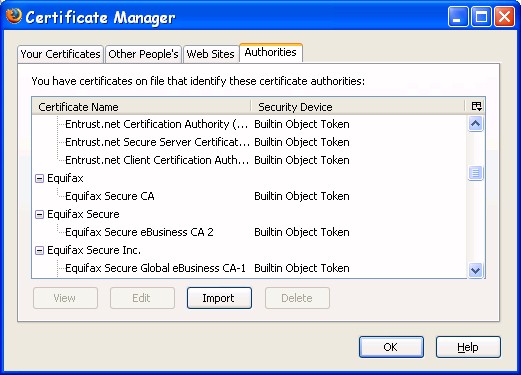
Task: Click the greyed-out Delete button
Action: pos(297,298)
